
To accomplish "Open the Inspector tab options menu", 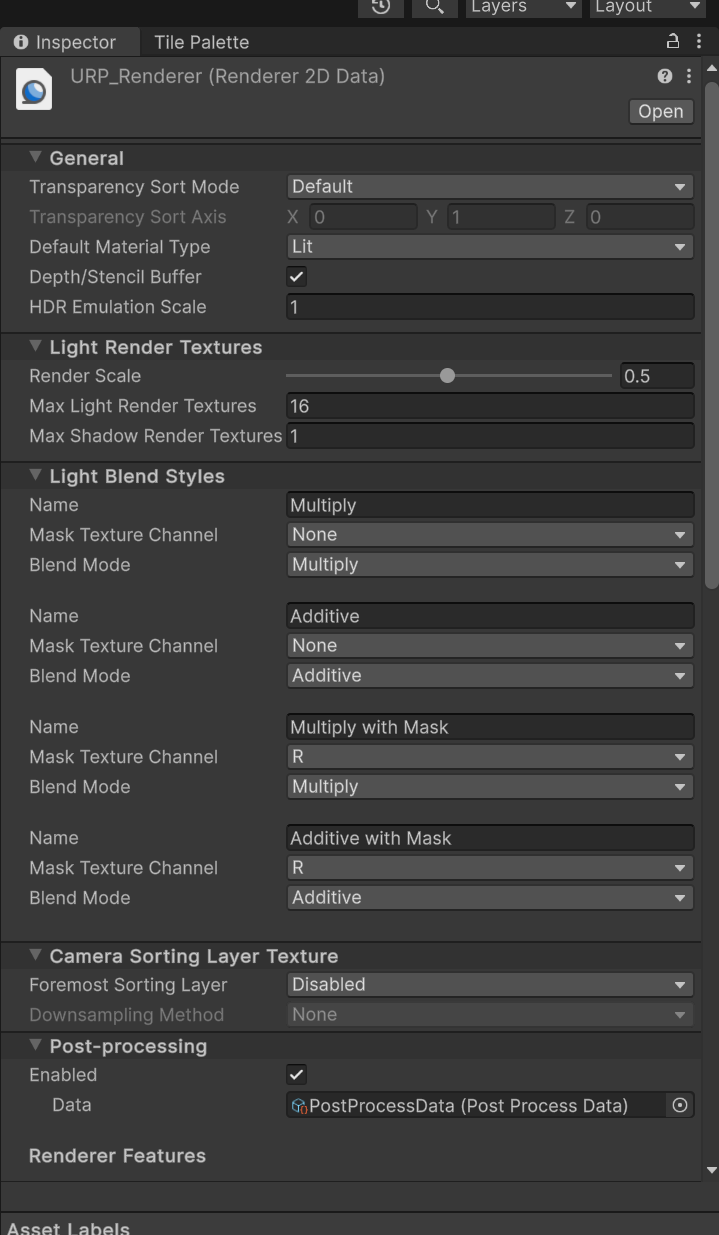I will [x=698, y=41].
